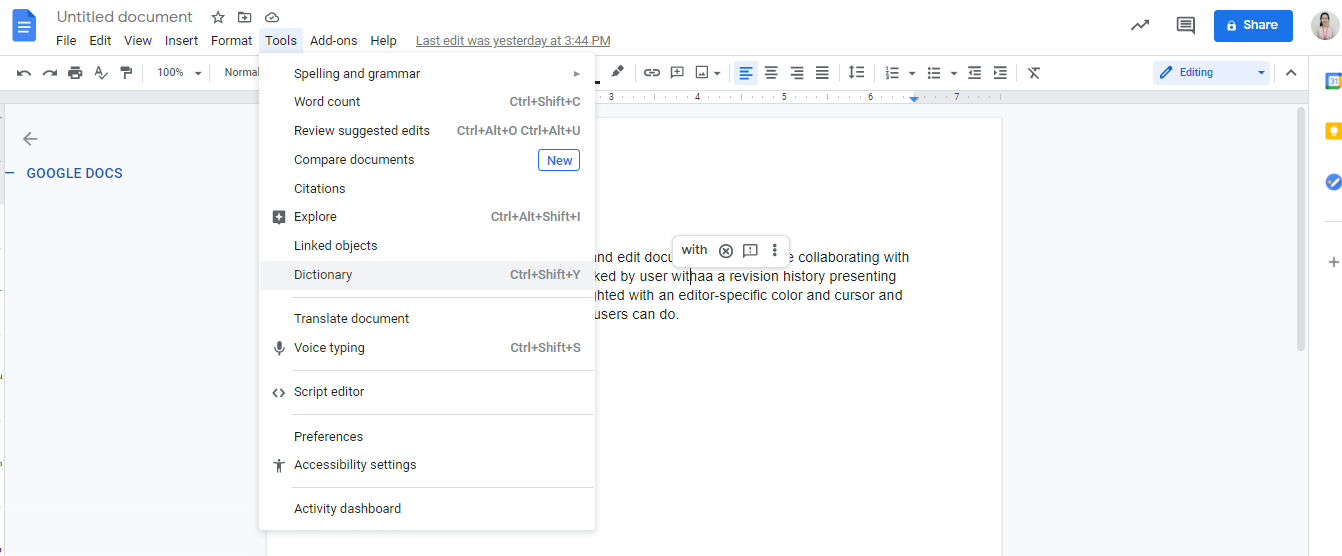Open comment history icon
This screenshot has width=1342, height=556.
pos(1186,26)
